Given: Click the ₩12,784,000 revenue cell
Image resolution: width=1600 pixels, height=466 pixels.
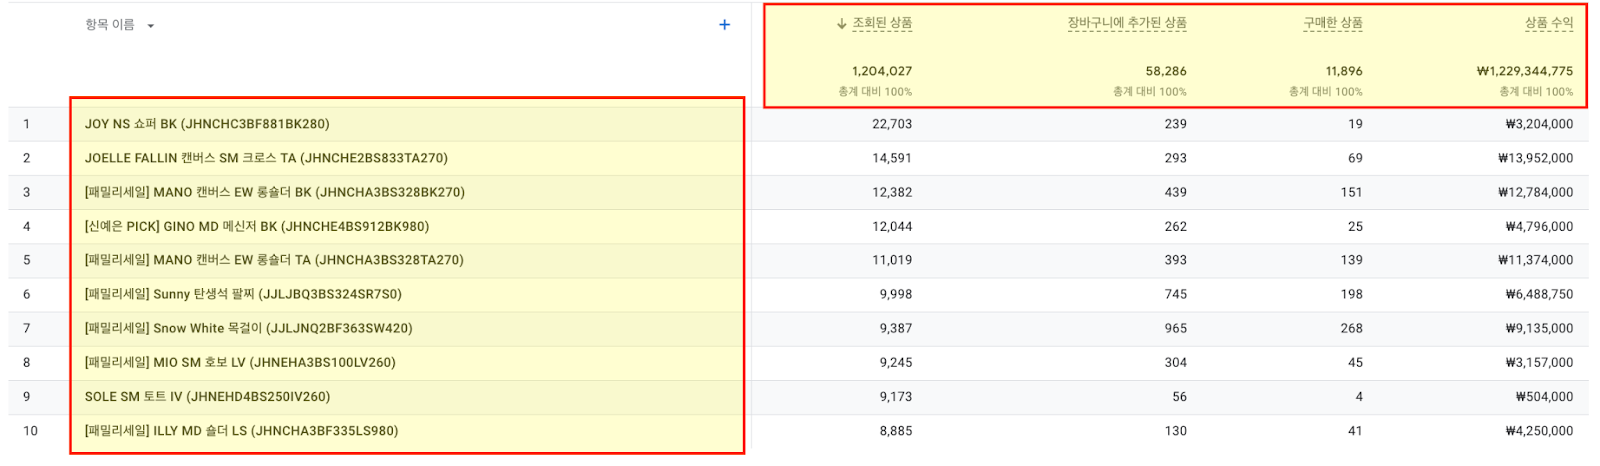Looking at the screenshot, I should pyautogui.click(x=1535, y=192).
